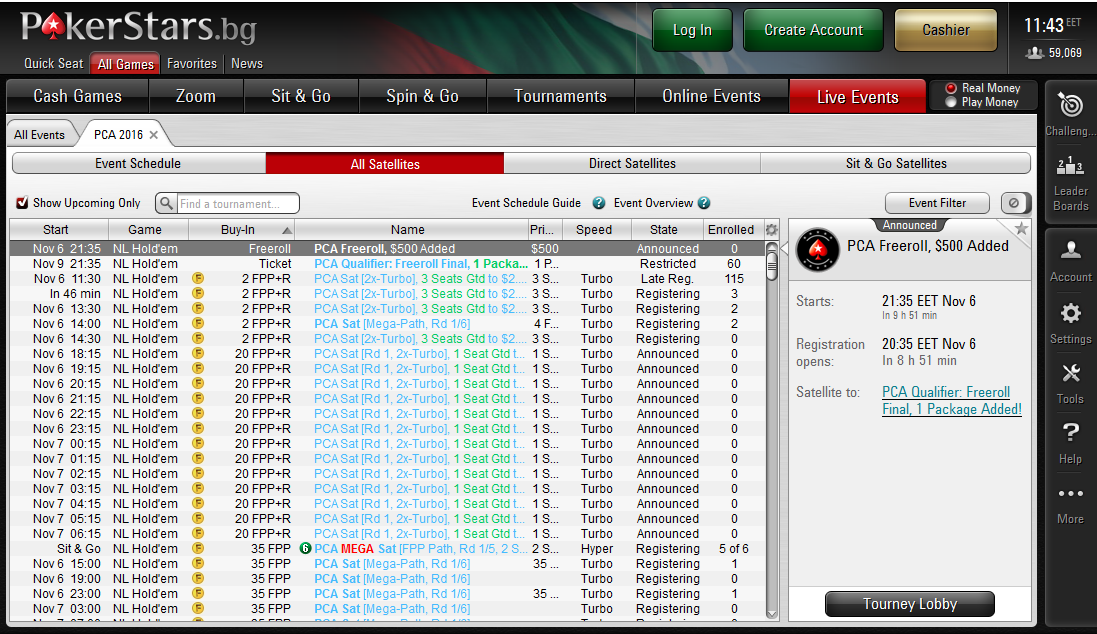
Task: Click scroll-down arrow of tournament list
Action: pyautogui.click(x=772, y=614)
